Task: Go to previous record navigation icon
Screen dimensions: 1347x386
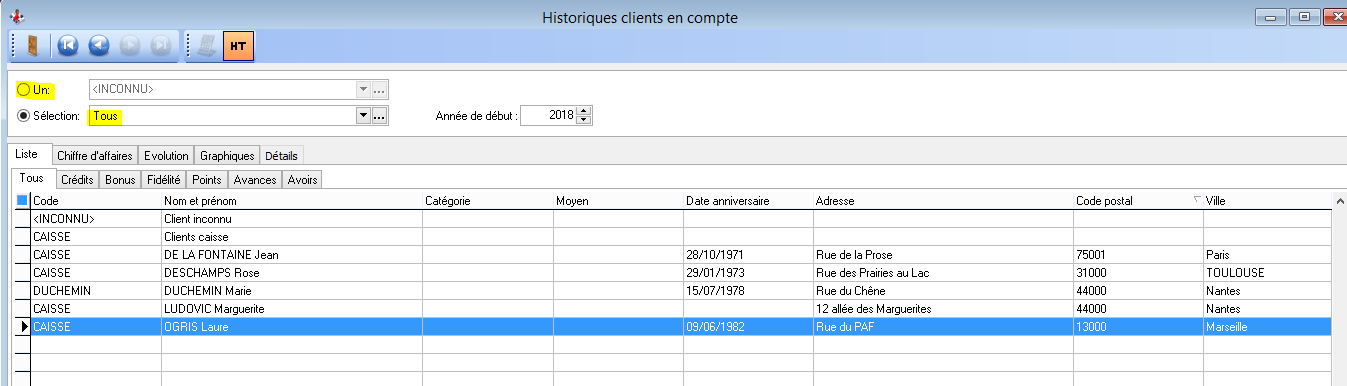Action: click(99, 46)
